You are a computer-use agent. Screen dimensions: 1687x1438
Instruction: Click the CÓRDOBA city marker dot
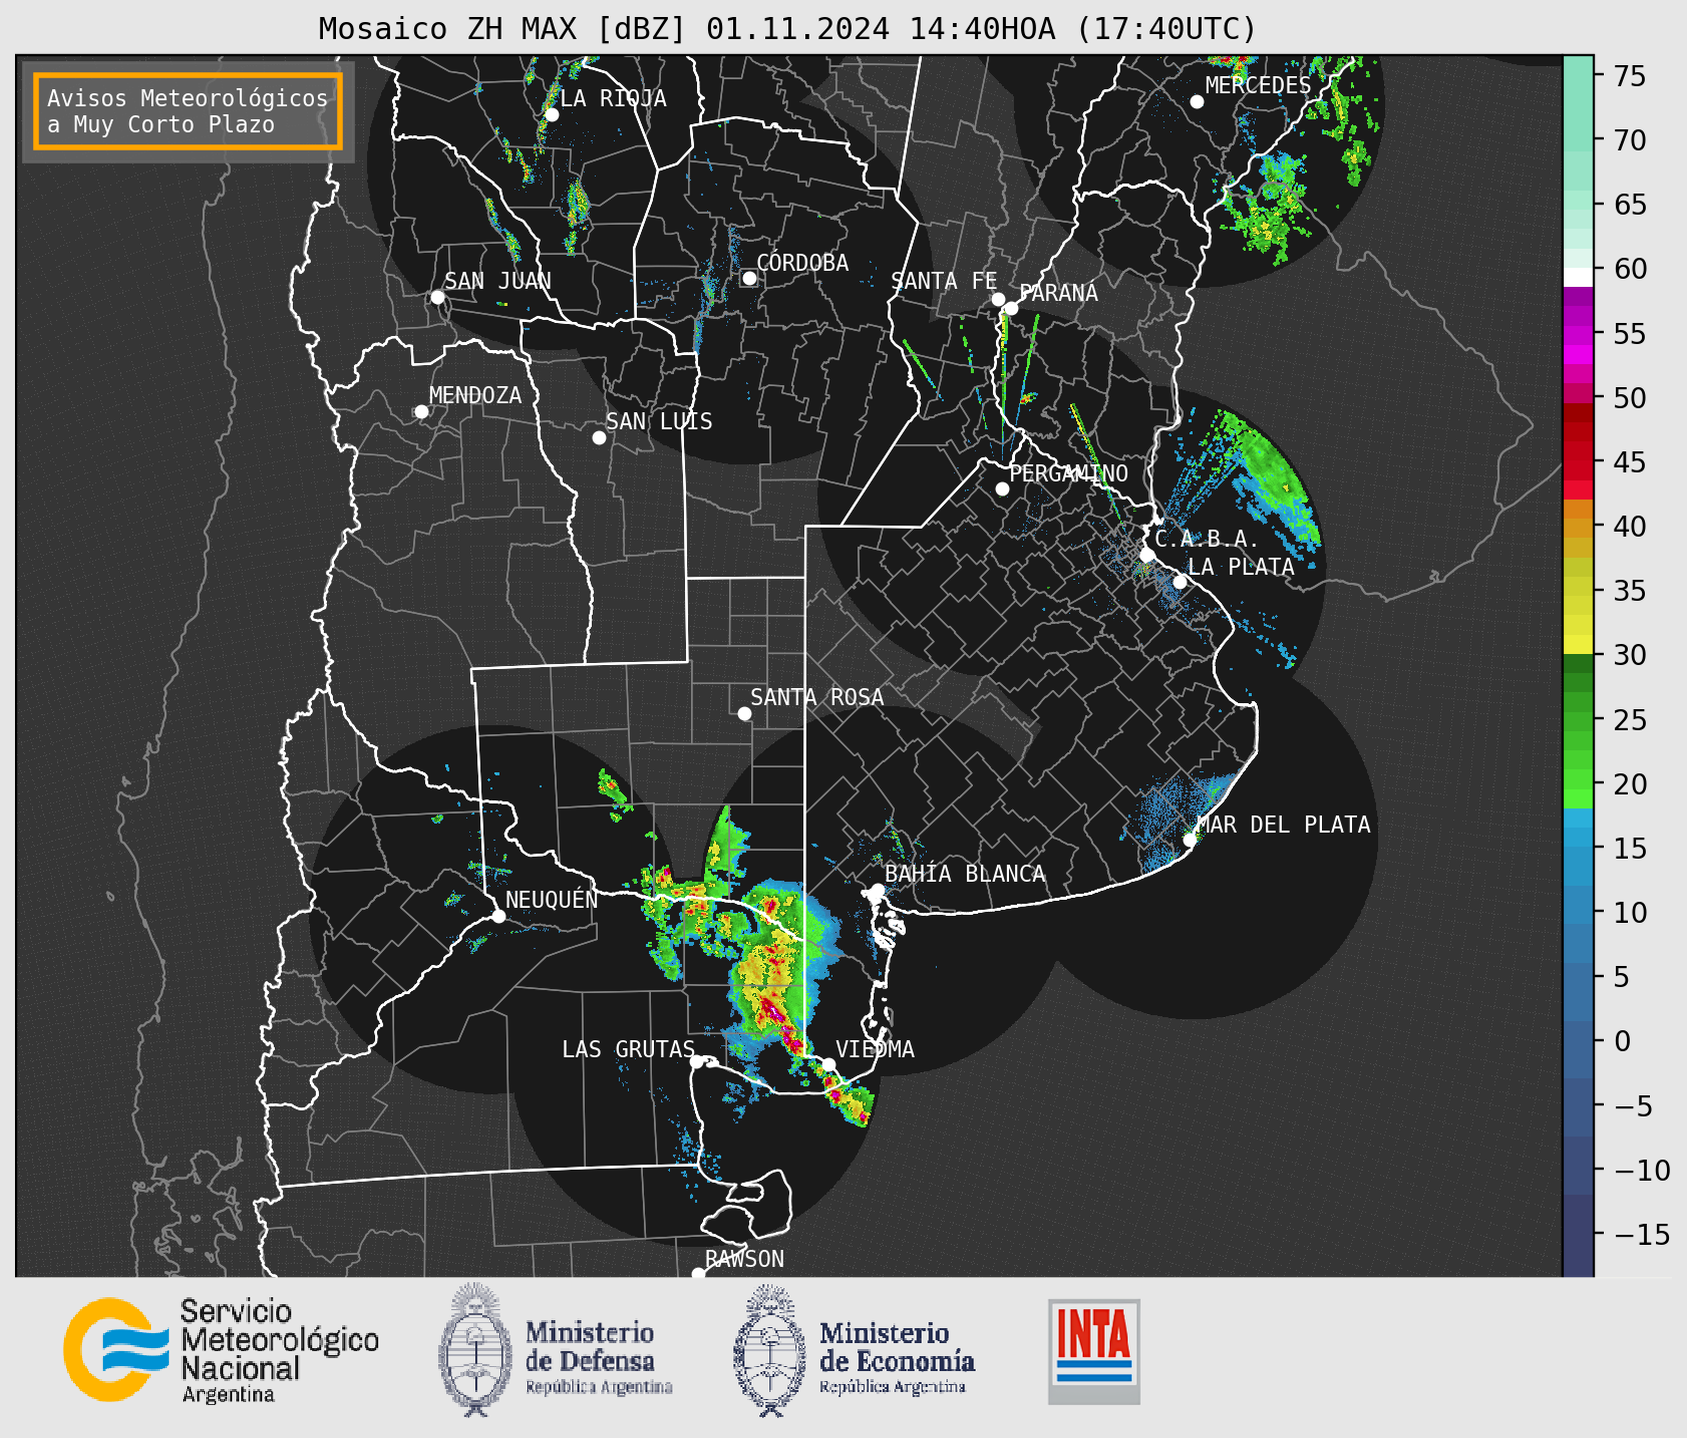[x=749, y=278]
